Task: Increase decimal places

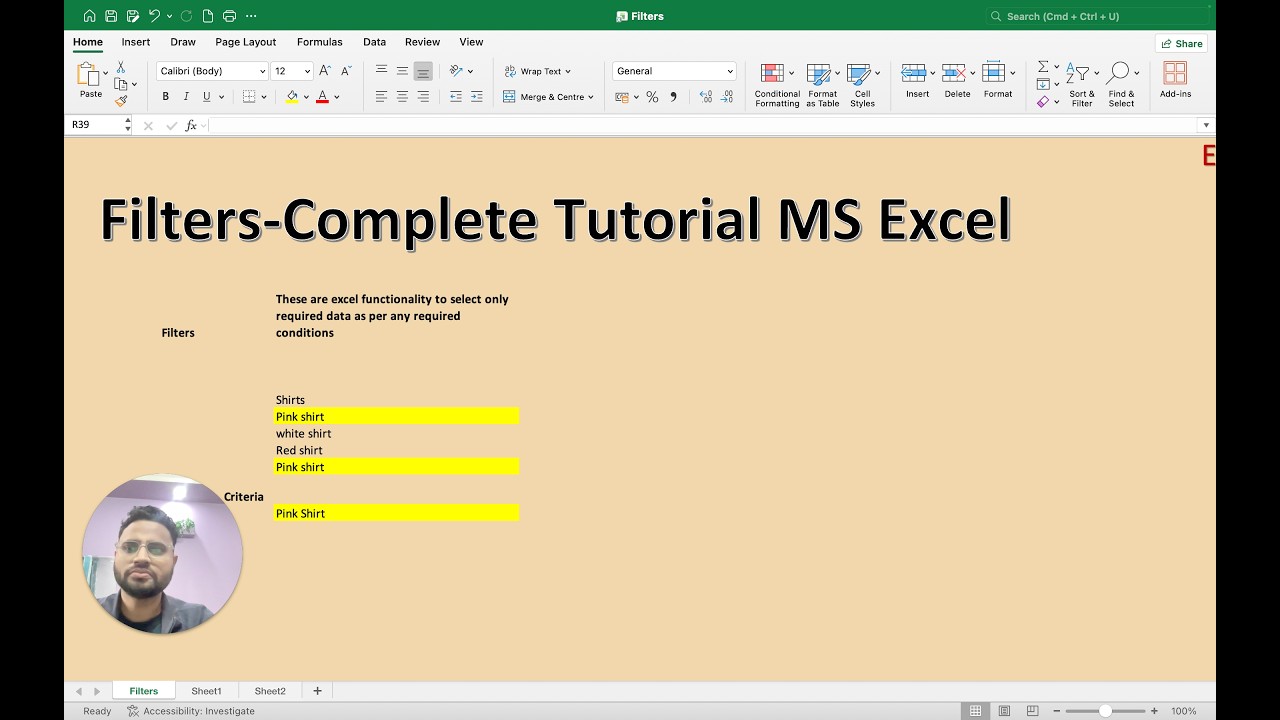Action: click(706, 97)
